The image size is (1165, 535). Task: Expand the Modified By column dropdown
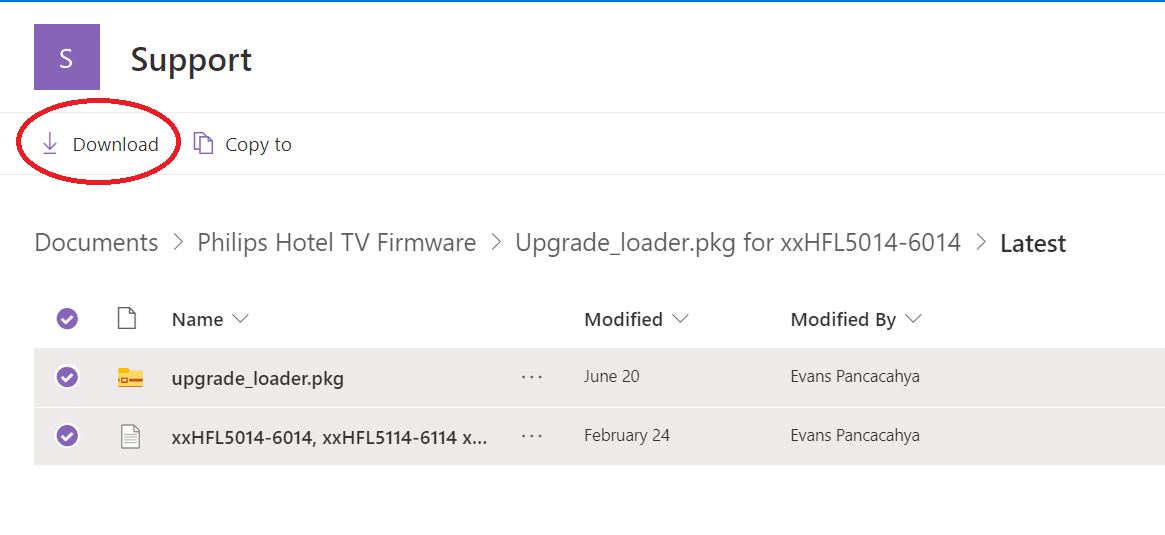(x=912, y=319)
